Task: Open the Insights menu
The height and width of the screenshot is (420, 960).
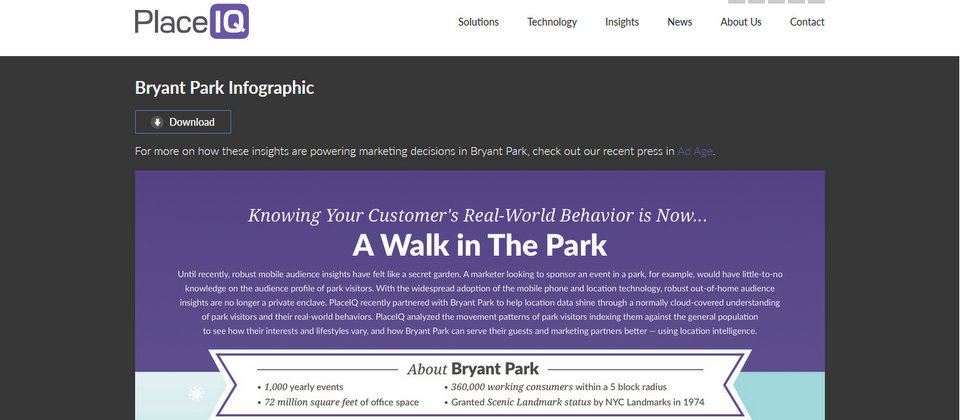Action: tap(621, 22)
